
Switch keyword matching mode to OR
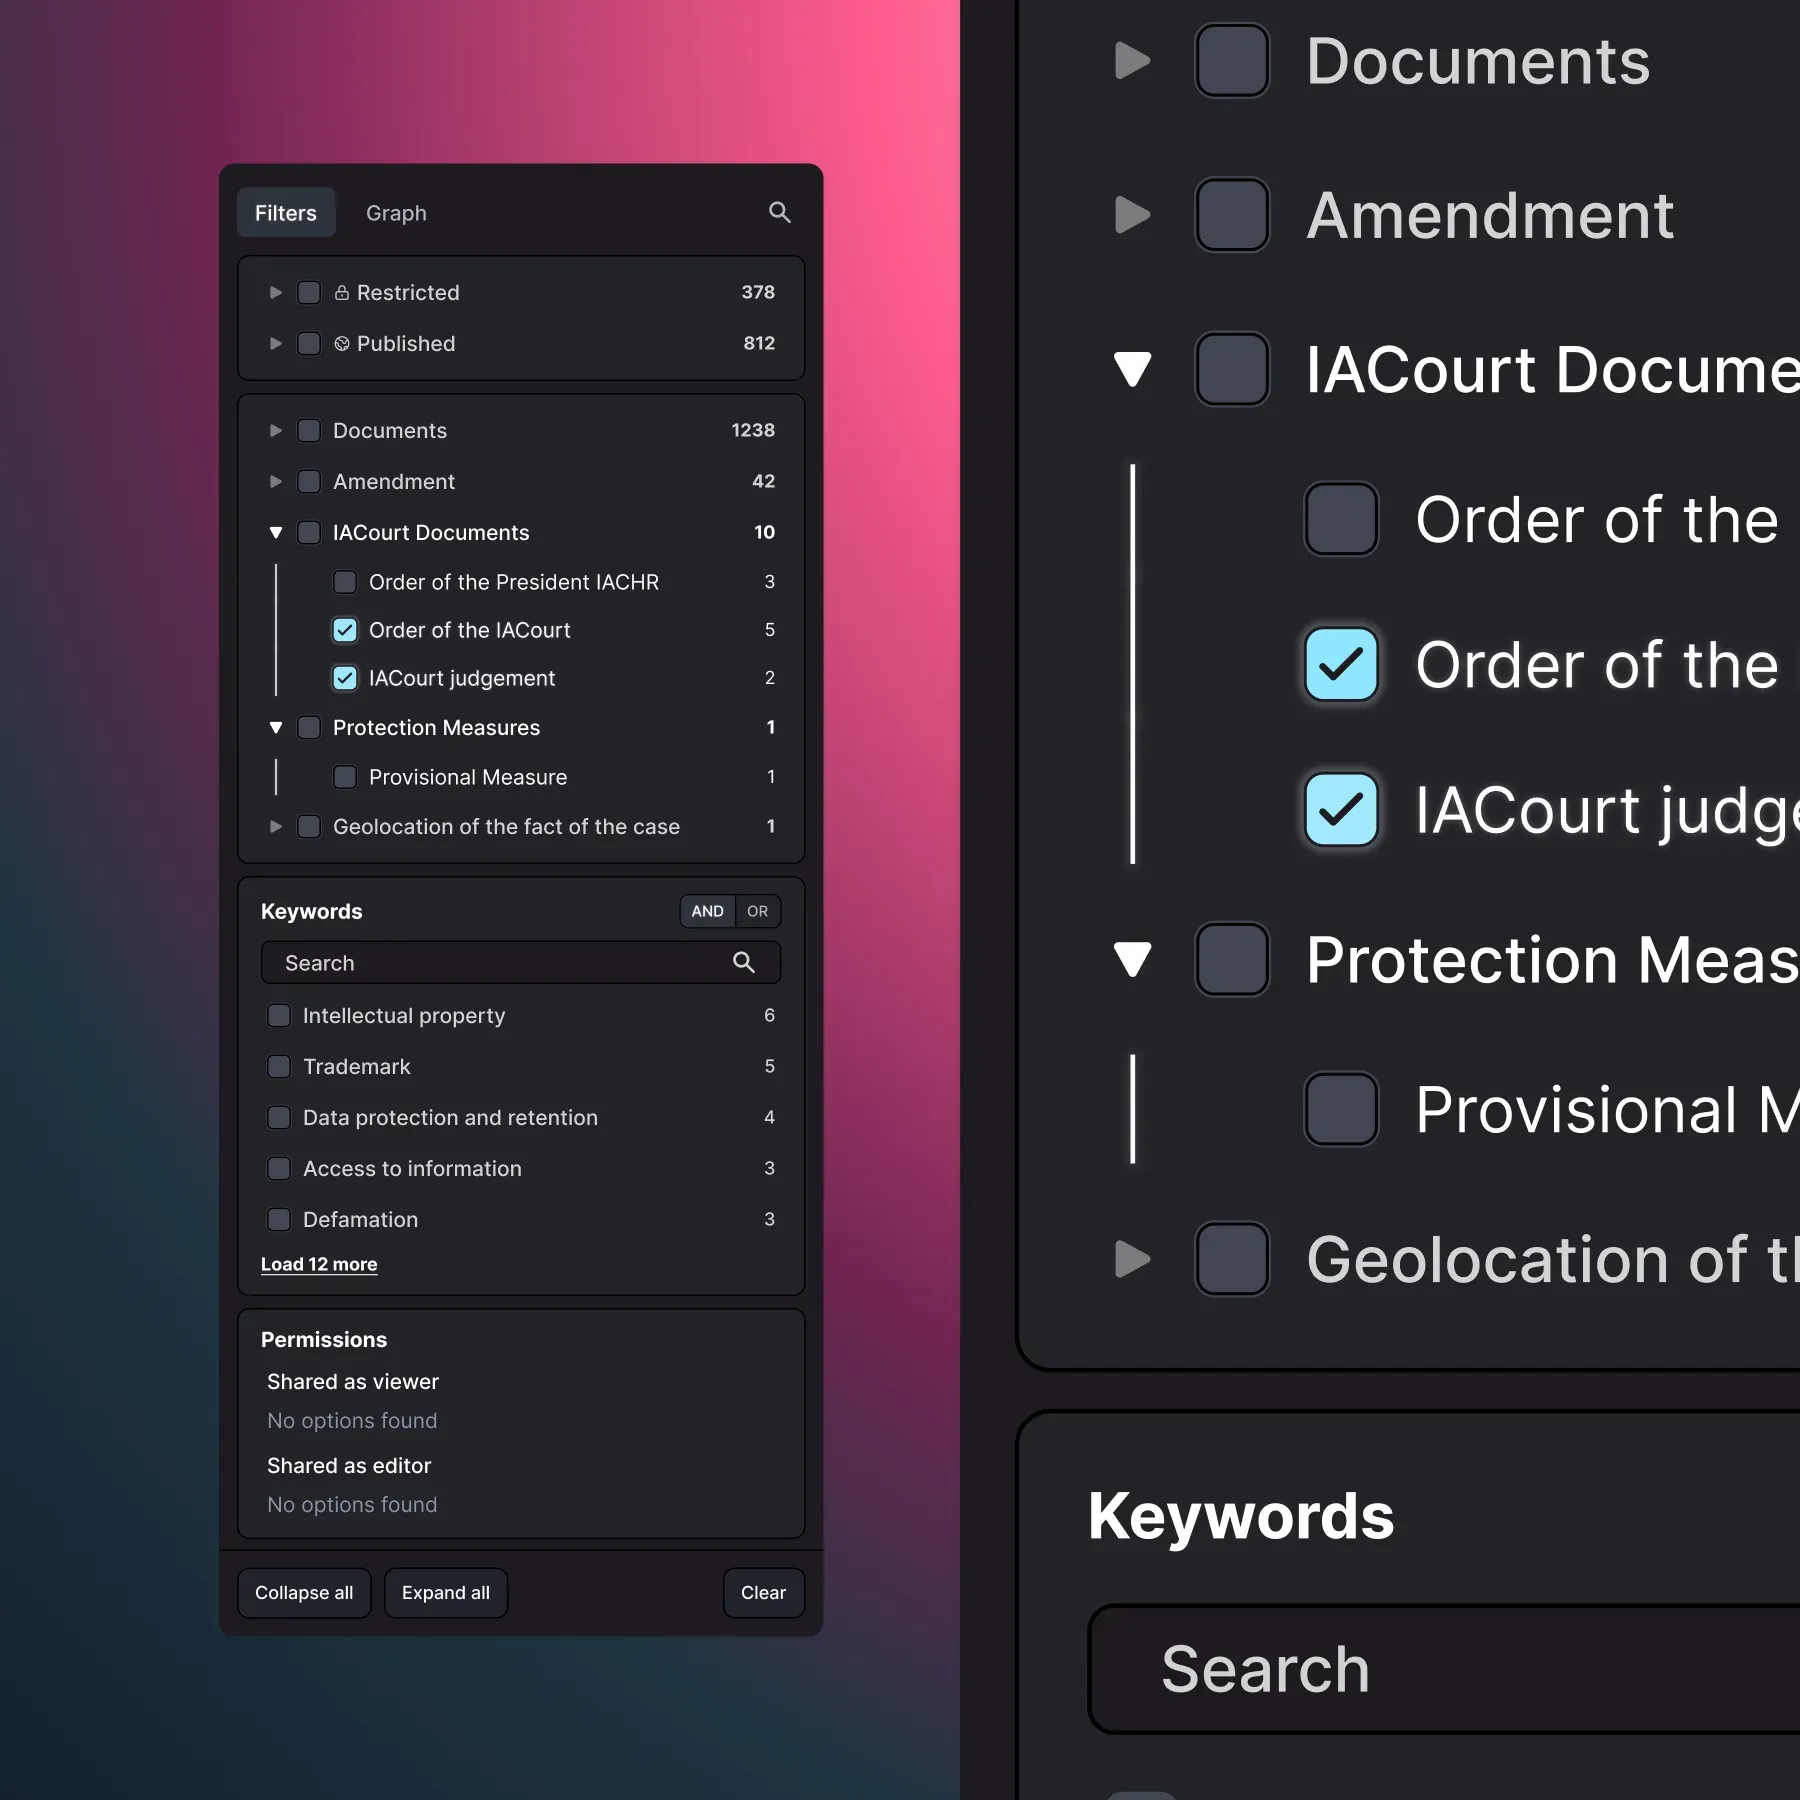(x=757, y=911)
